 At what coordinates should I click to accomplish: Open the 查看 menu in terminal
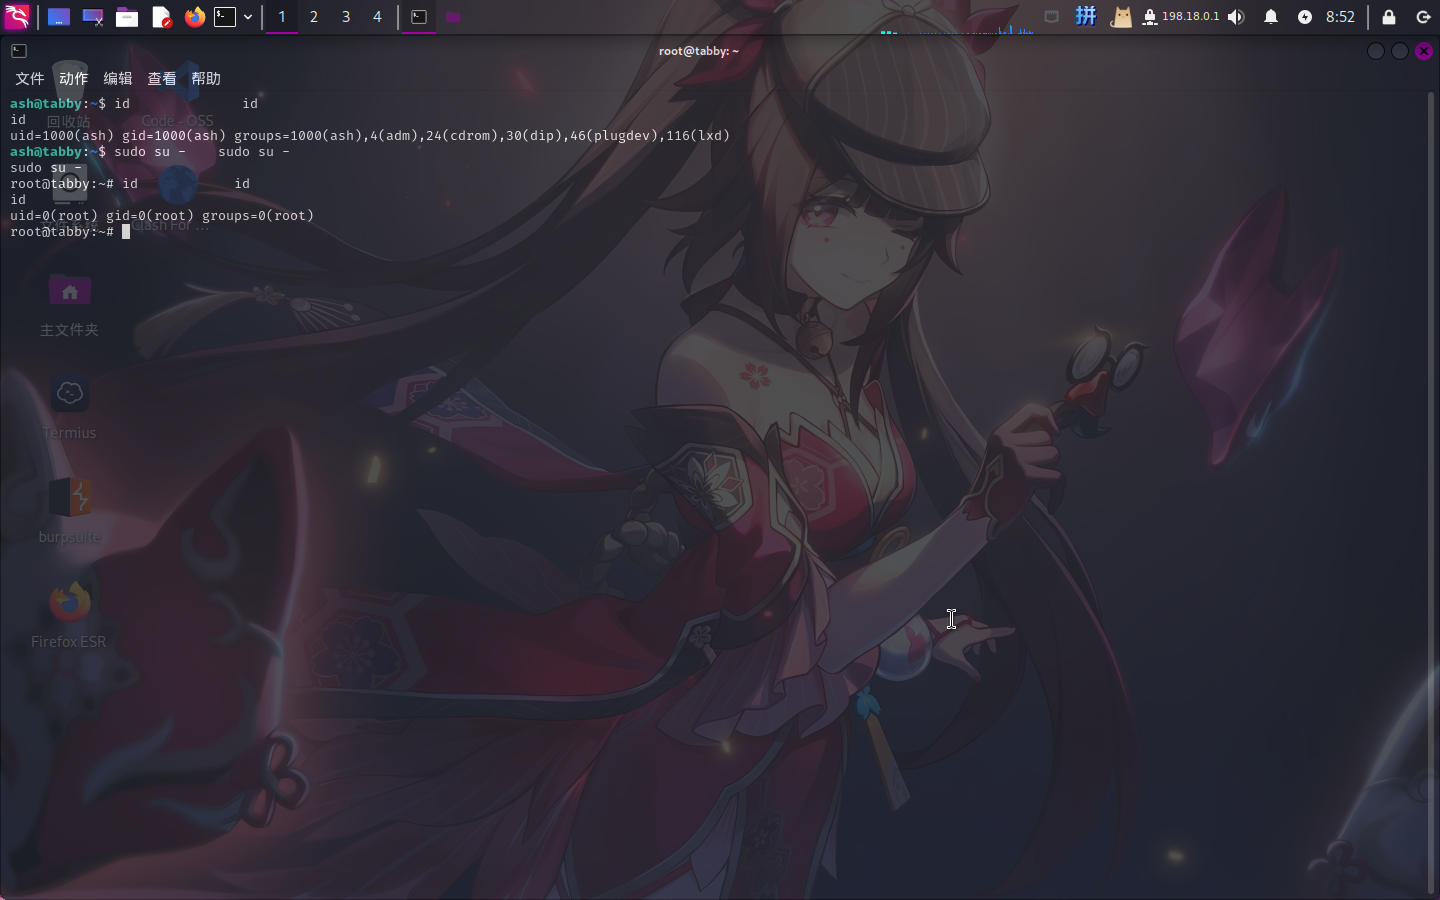(x=161, y=78)
